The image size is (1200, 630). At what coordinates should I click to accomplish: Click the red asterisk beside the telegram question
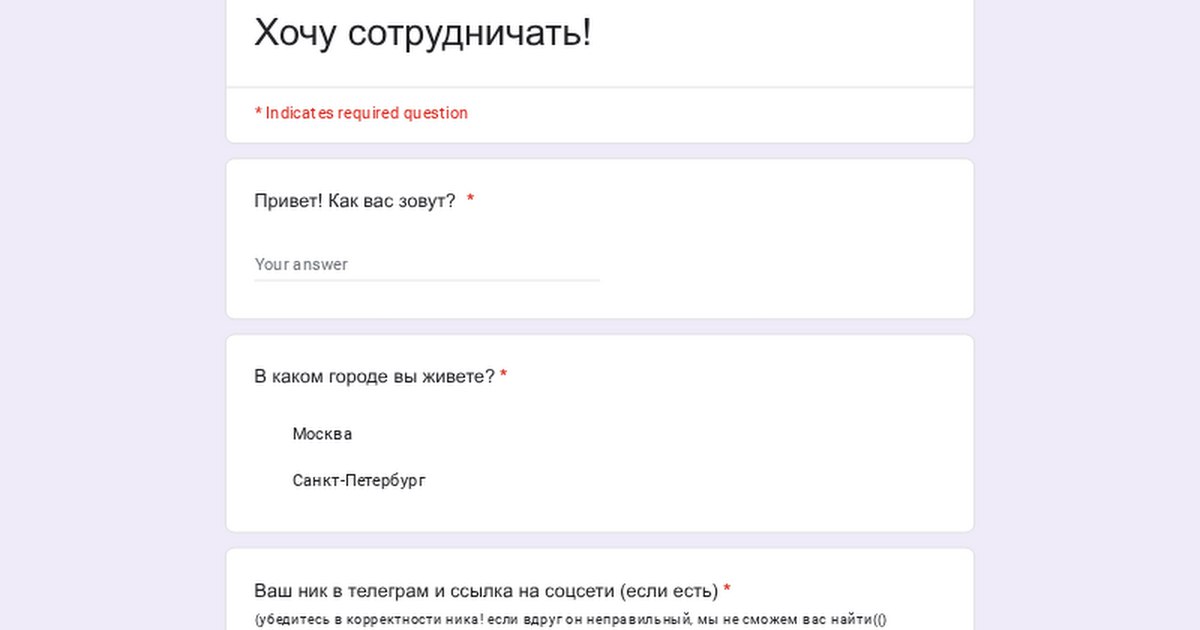(727, 591)
